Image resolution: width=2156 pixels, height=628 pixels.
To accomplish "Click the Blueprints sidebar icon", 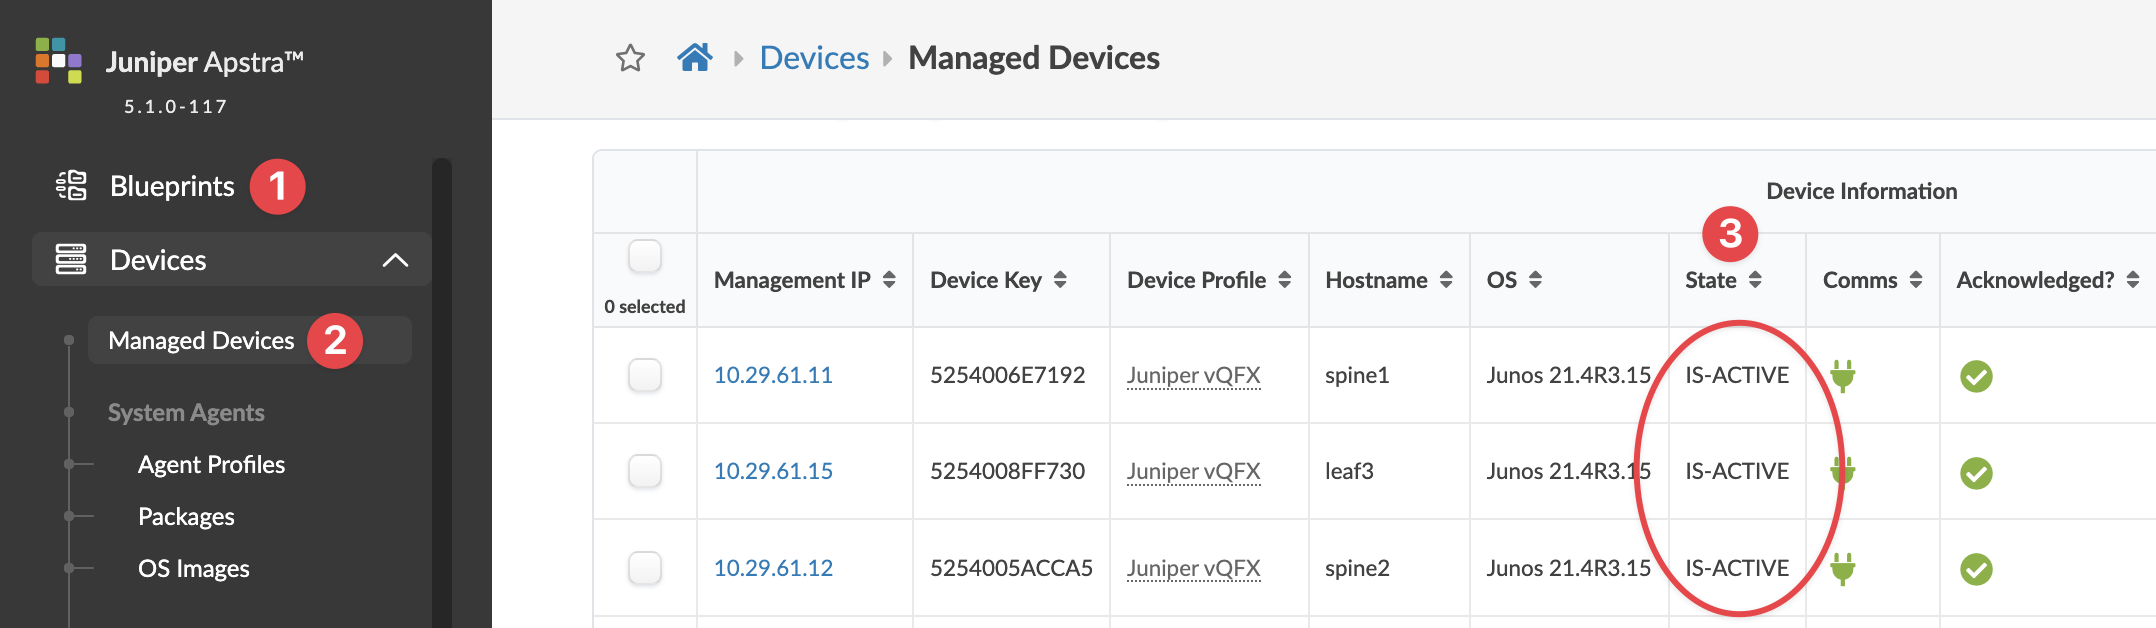I will pyautogui.click(x=71, y=186).
